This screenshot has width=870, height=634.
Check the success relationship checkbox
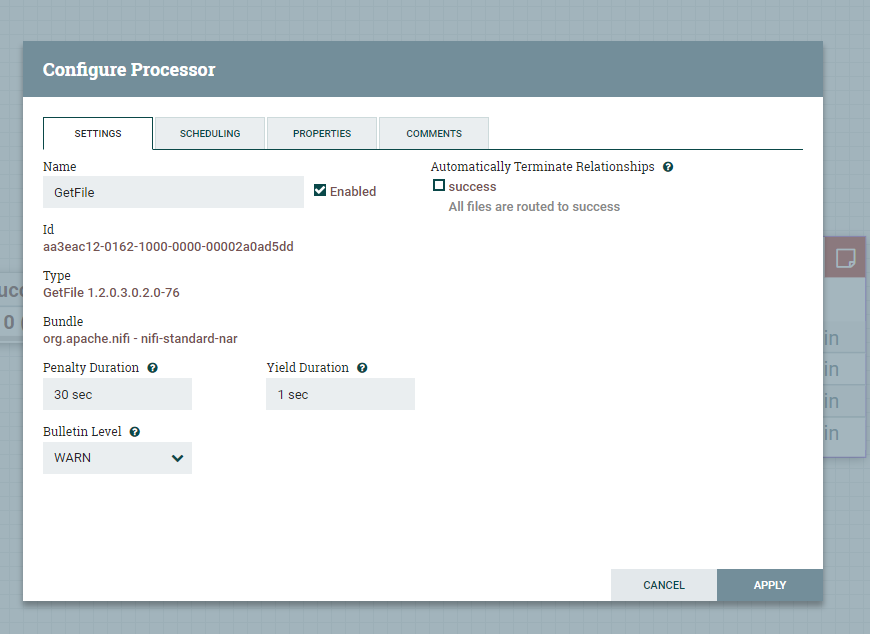click(x=439, y=185)
